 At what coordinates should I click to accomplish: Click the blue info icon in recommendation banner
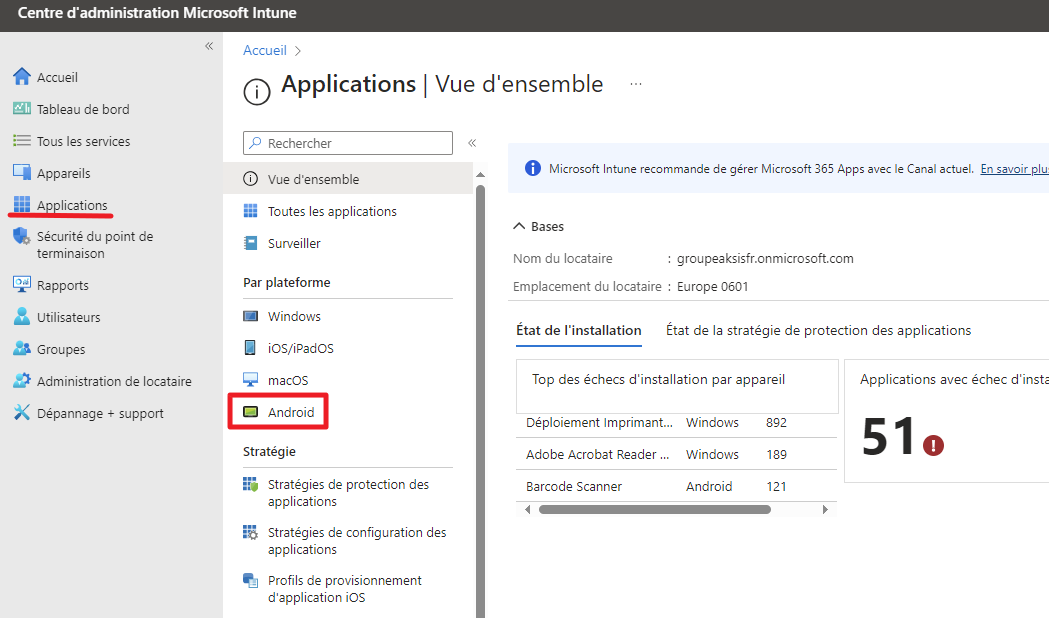(x=533, y=169)
